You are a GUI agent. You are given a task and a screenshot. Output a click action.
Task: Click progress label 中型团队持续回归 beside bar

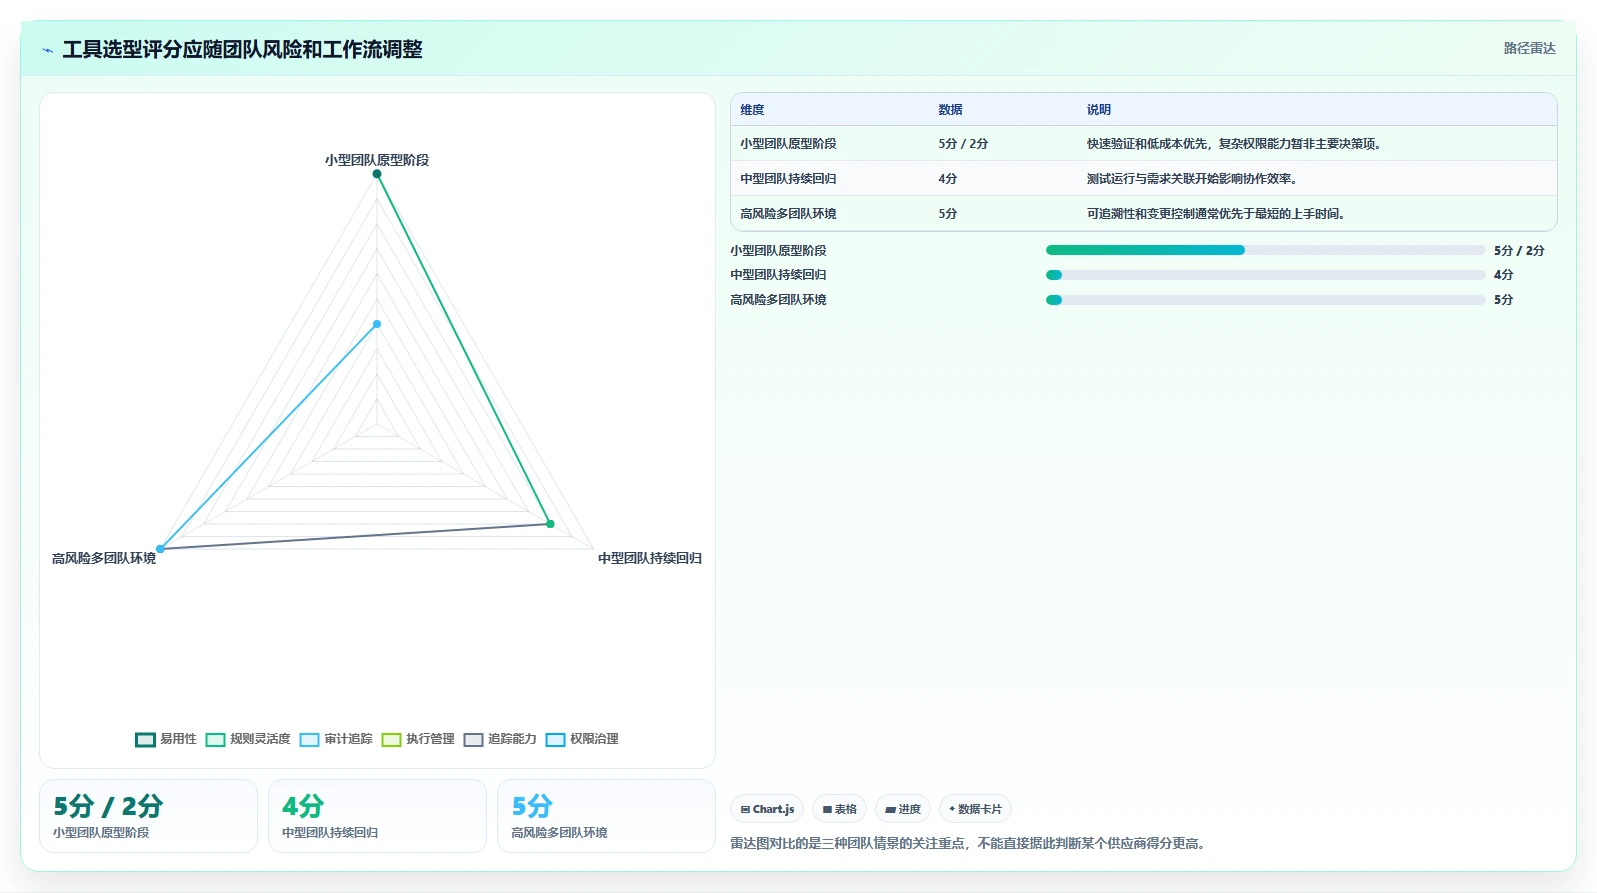tap(778, 275)
